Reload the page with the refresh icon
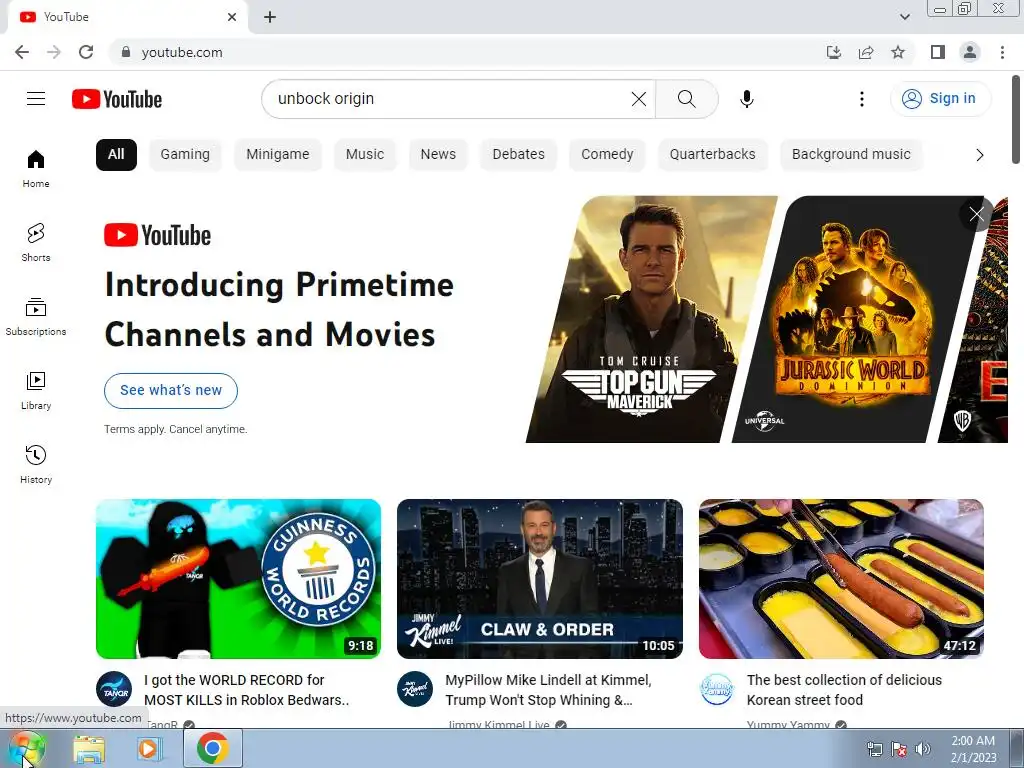This screenshot has height=768, width=1024. pos(86,52)
